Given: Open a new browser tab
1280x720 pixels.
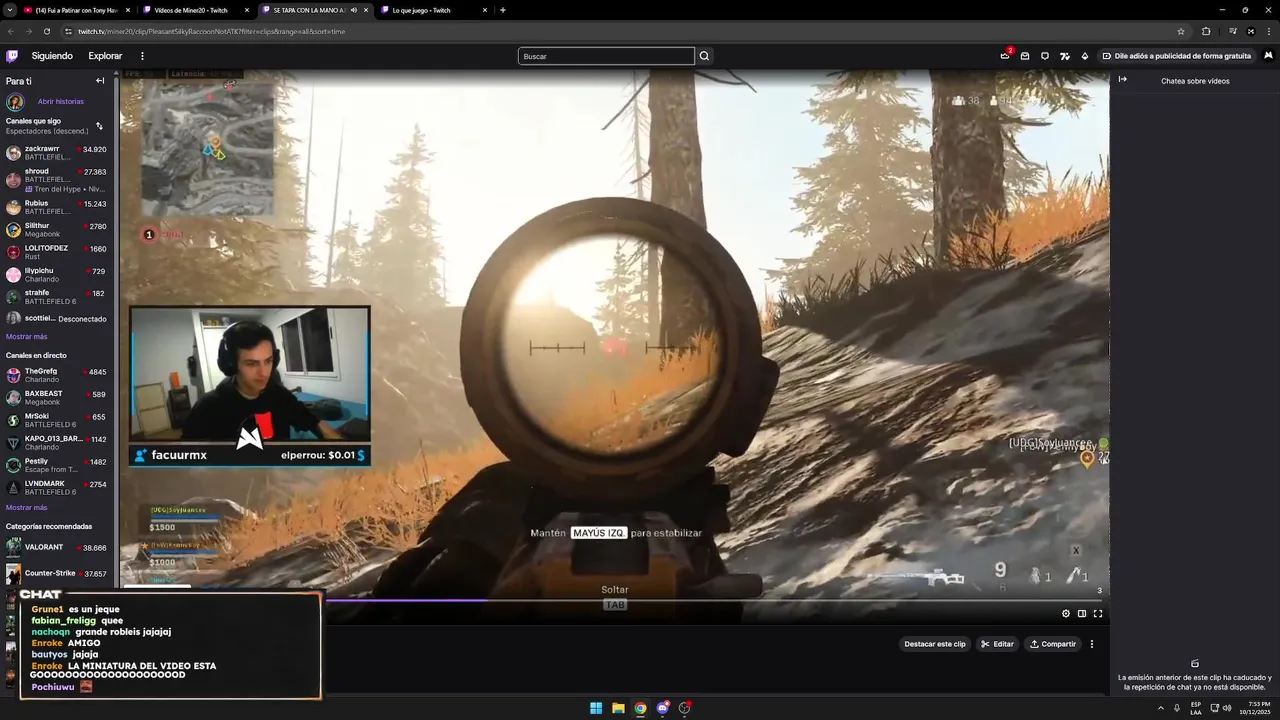Looking at the screenshot, I should (502, 10).
